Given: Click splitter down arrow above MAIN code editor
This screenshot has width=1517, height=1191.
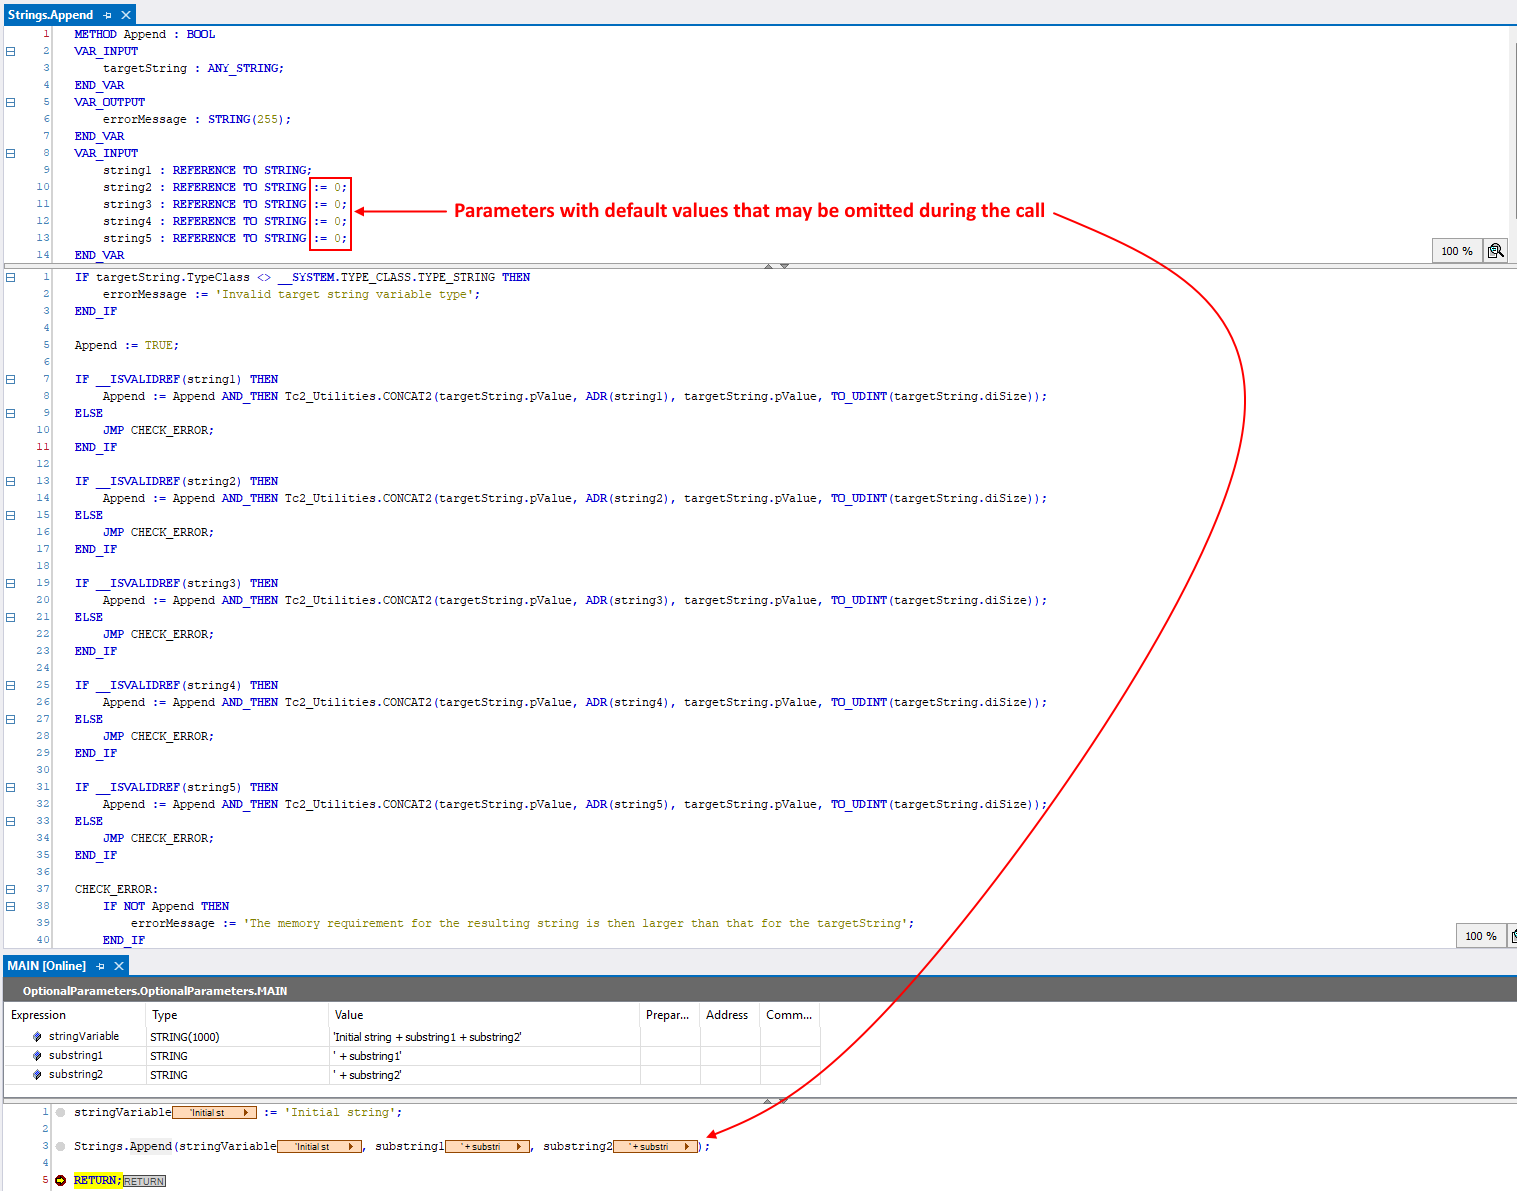Looking at the screenshot, I should 784,1100.
